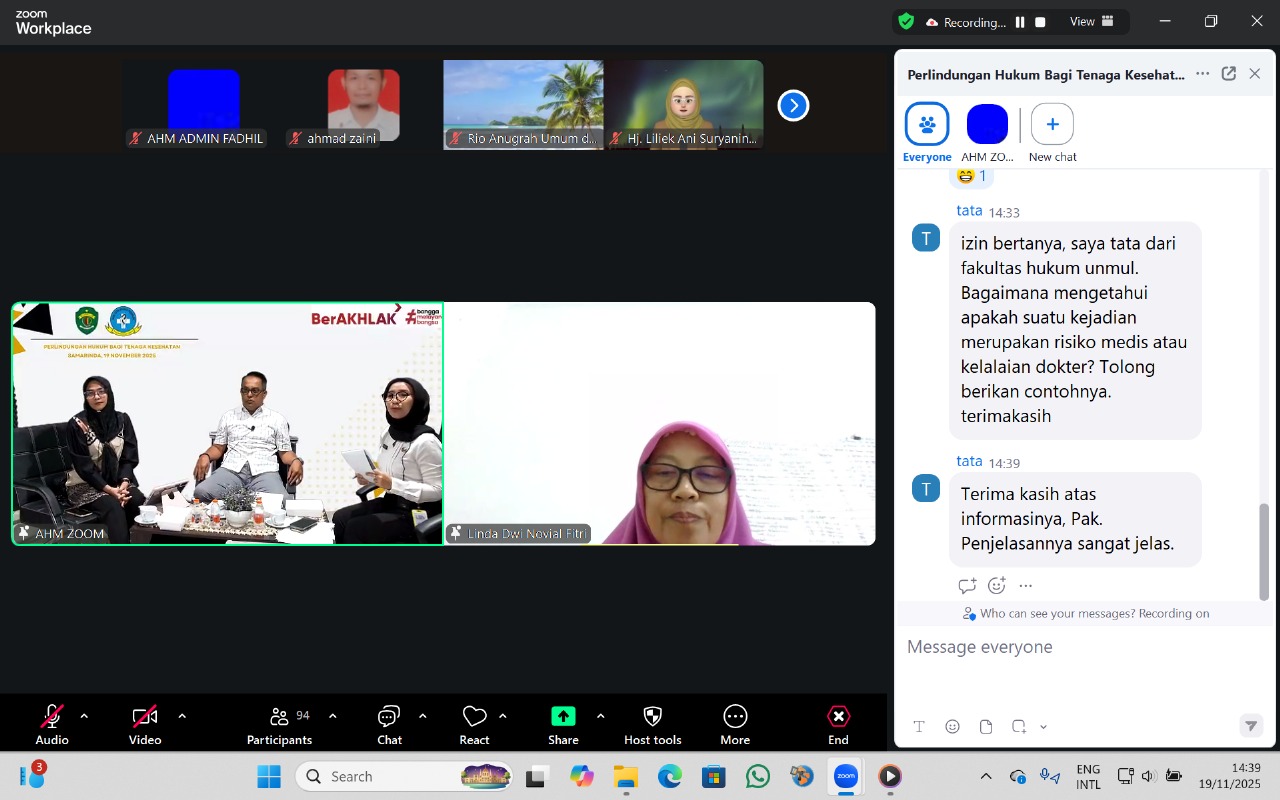Select the Everyone chat tab
The width and height of the screenshot is (1280, 800).
pyautogui.click(x=927, y=133)
